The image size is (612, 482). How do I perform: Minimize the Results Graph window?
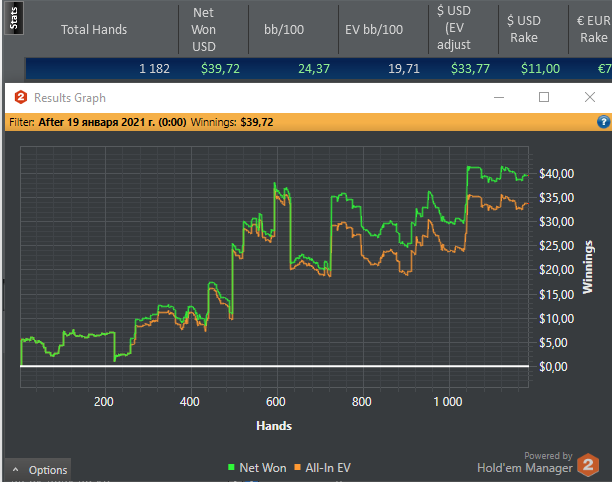coord(499,97)
